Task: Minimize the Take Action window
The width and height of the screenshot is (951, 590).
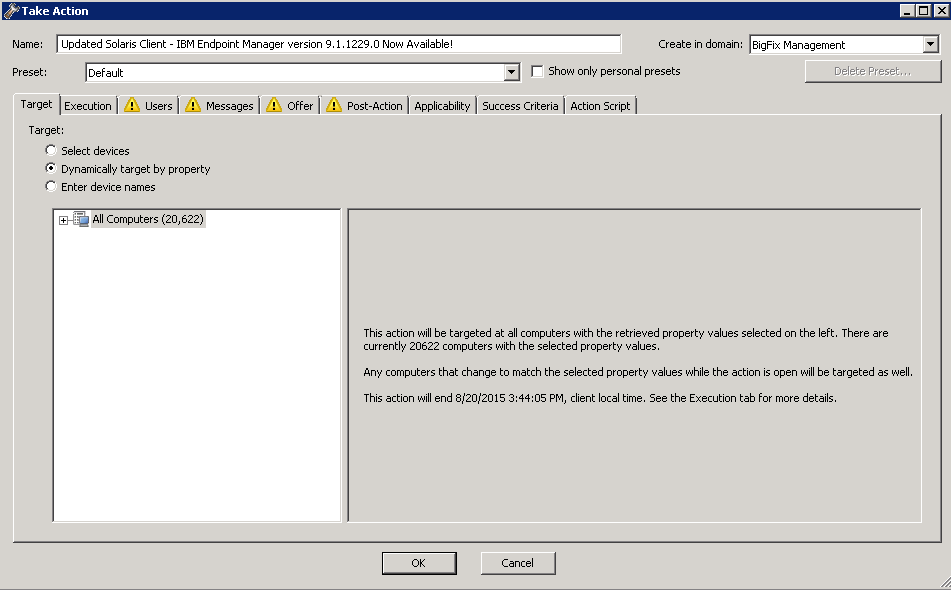Action: (x=907, y=11)
